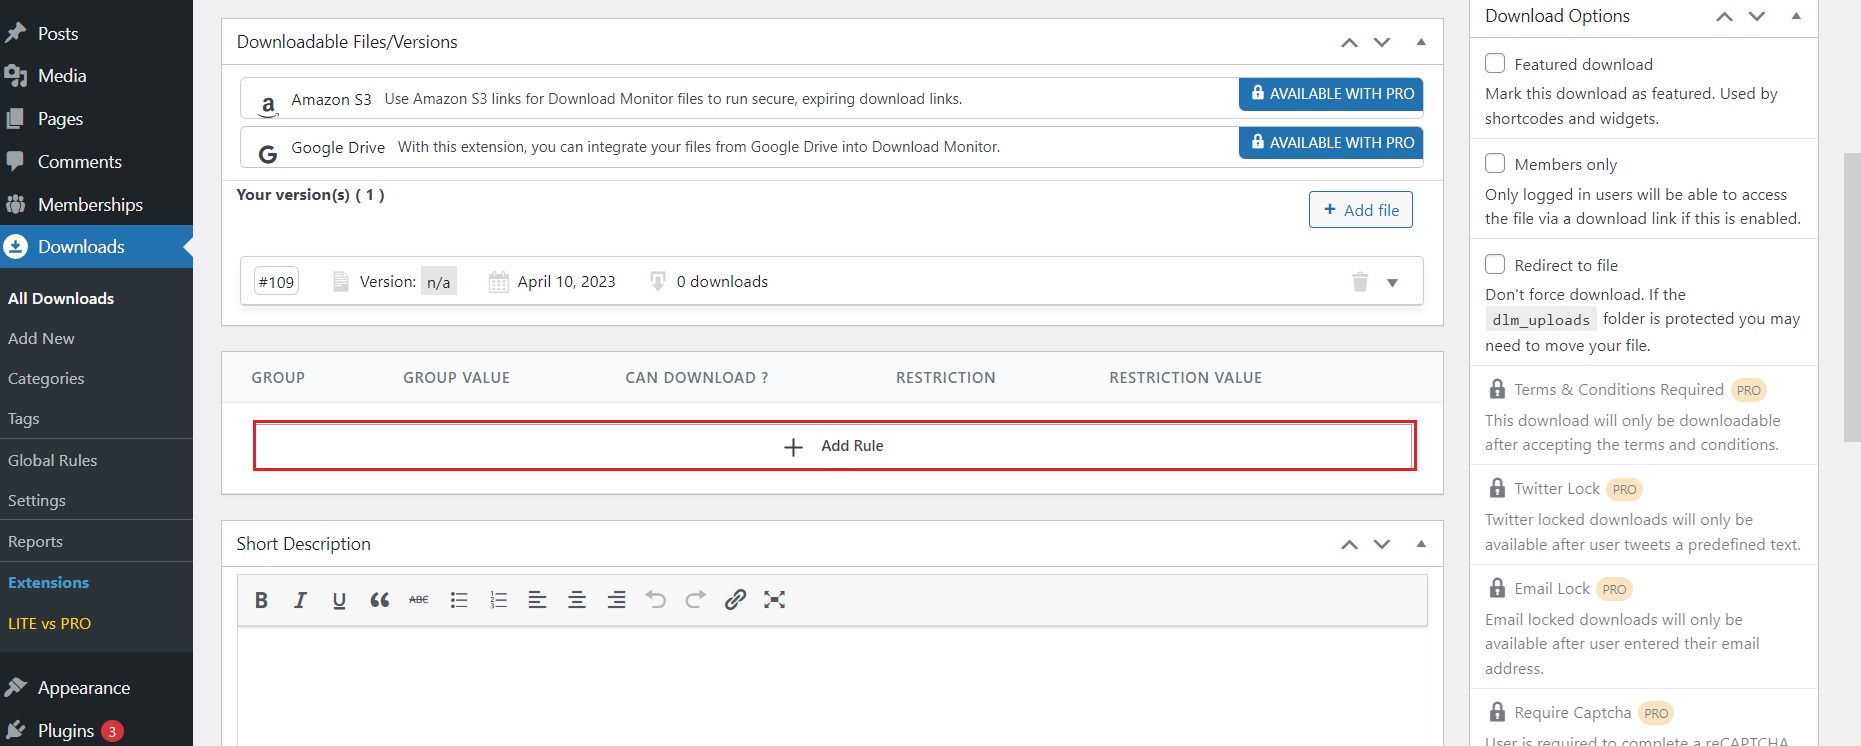The height and width of the screenshot is (746, 1861).
Task: Underline text in Short Description editor
Action: (339, 600)
